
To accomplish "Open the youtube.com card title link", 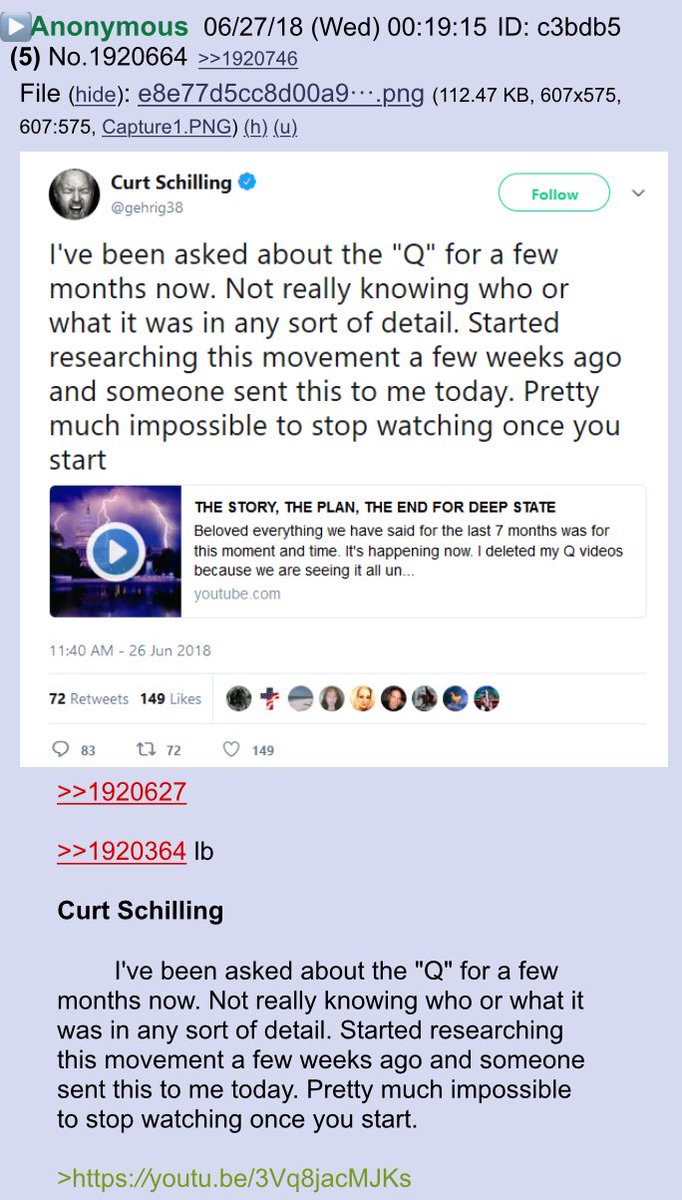I will pos(375,507).
